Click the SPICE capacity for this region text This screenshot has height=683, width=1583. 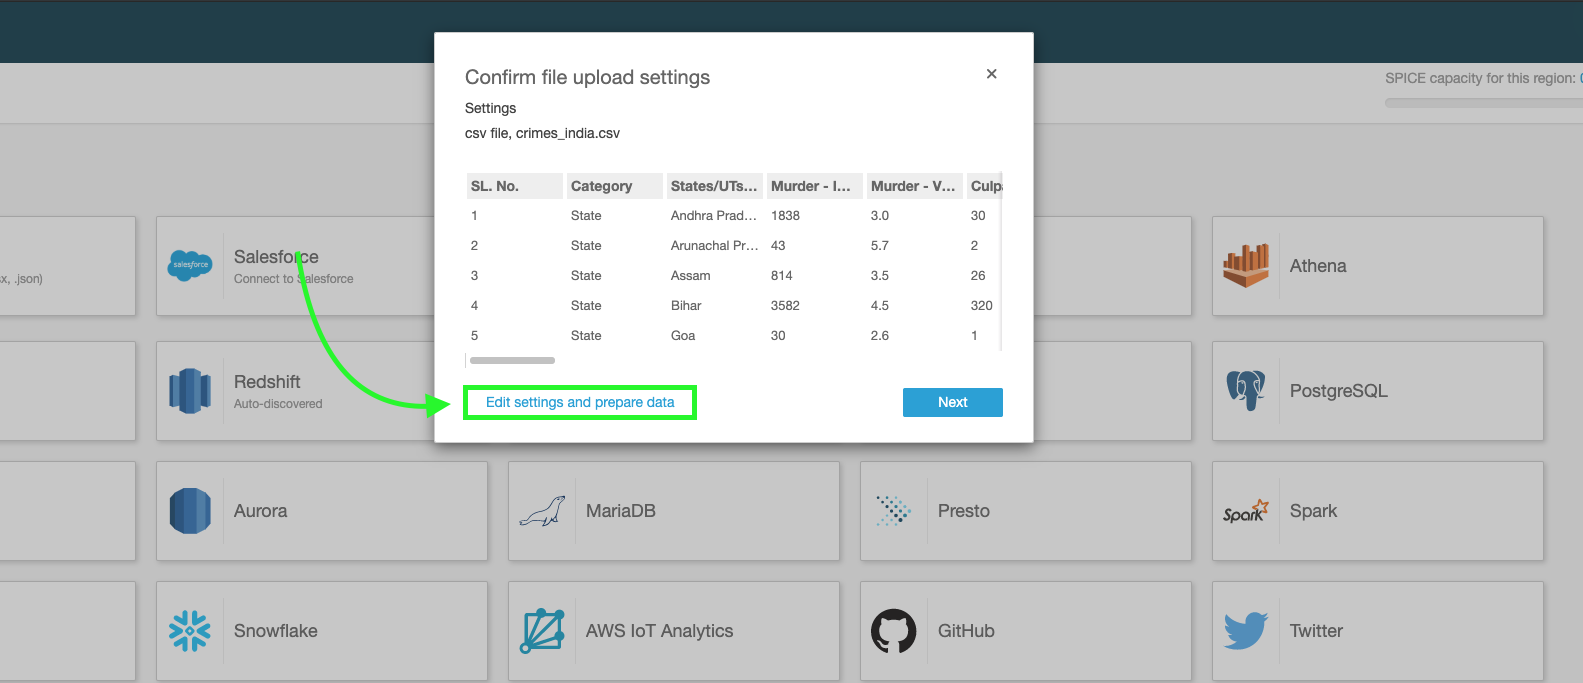click(x=1481, y=78)
